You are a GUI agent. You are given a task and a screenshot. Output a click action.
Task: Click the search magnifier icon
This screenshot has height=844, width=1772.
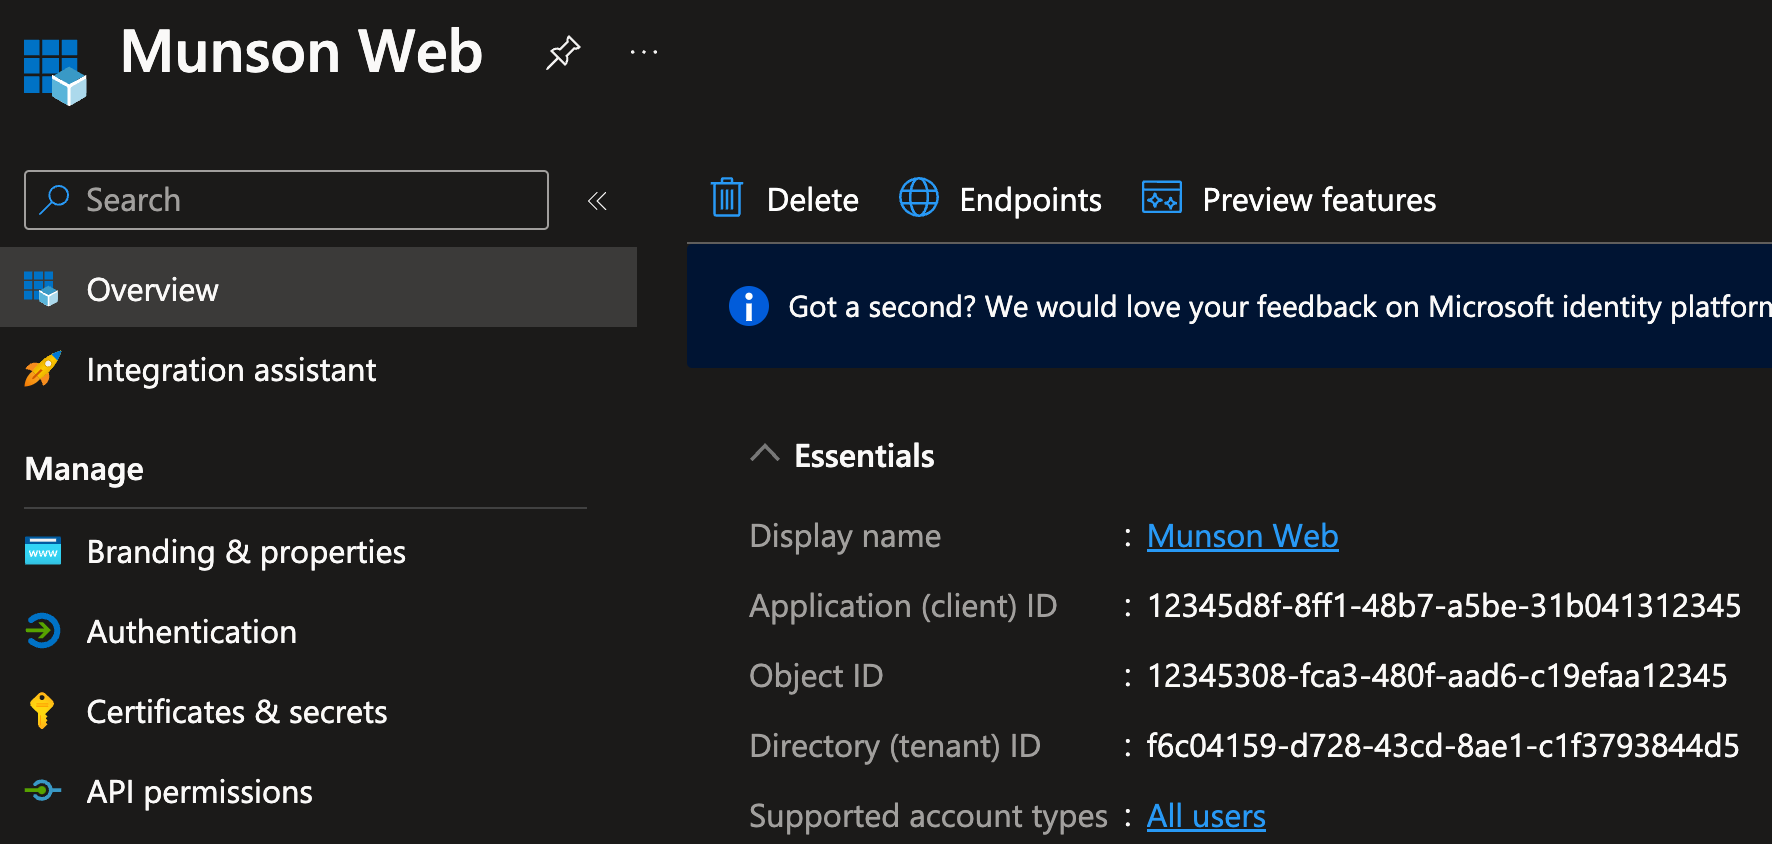click(54, 200)
